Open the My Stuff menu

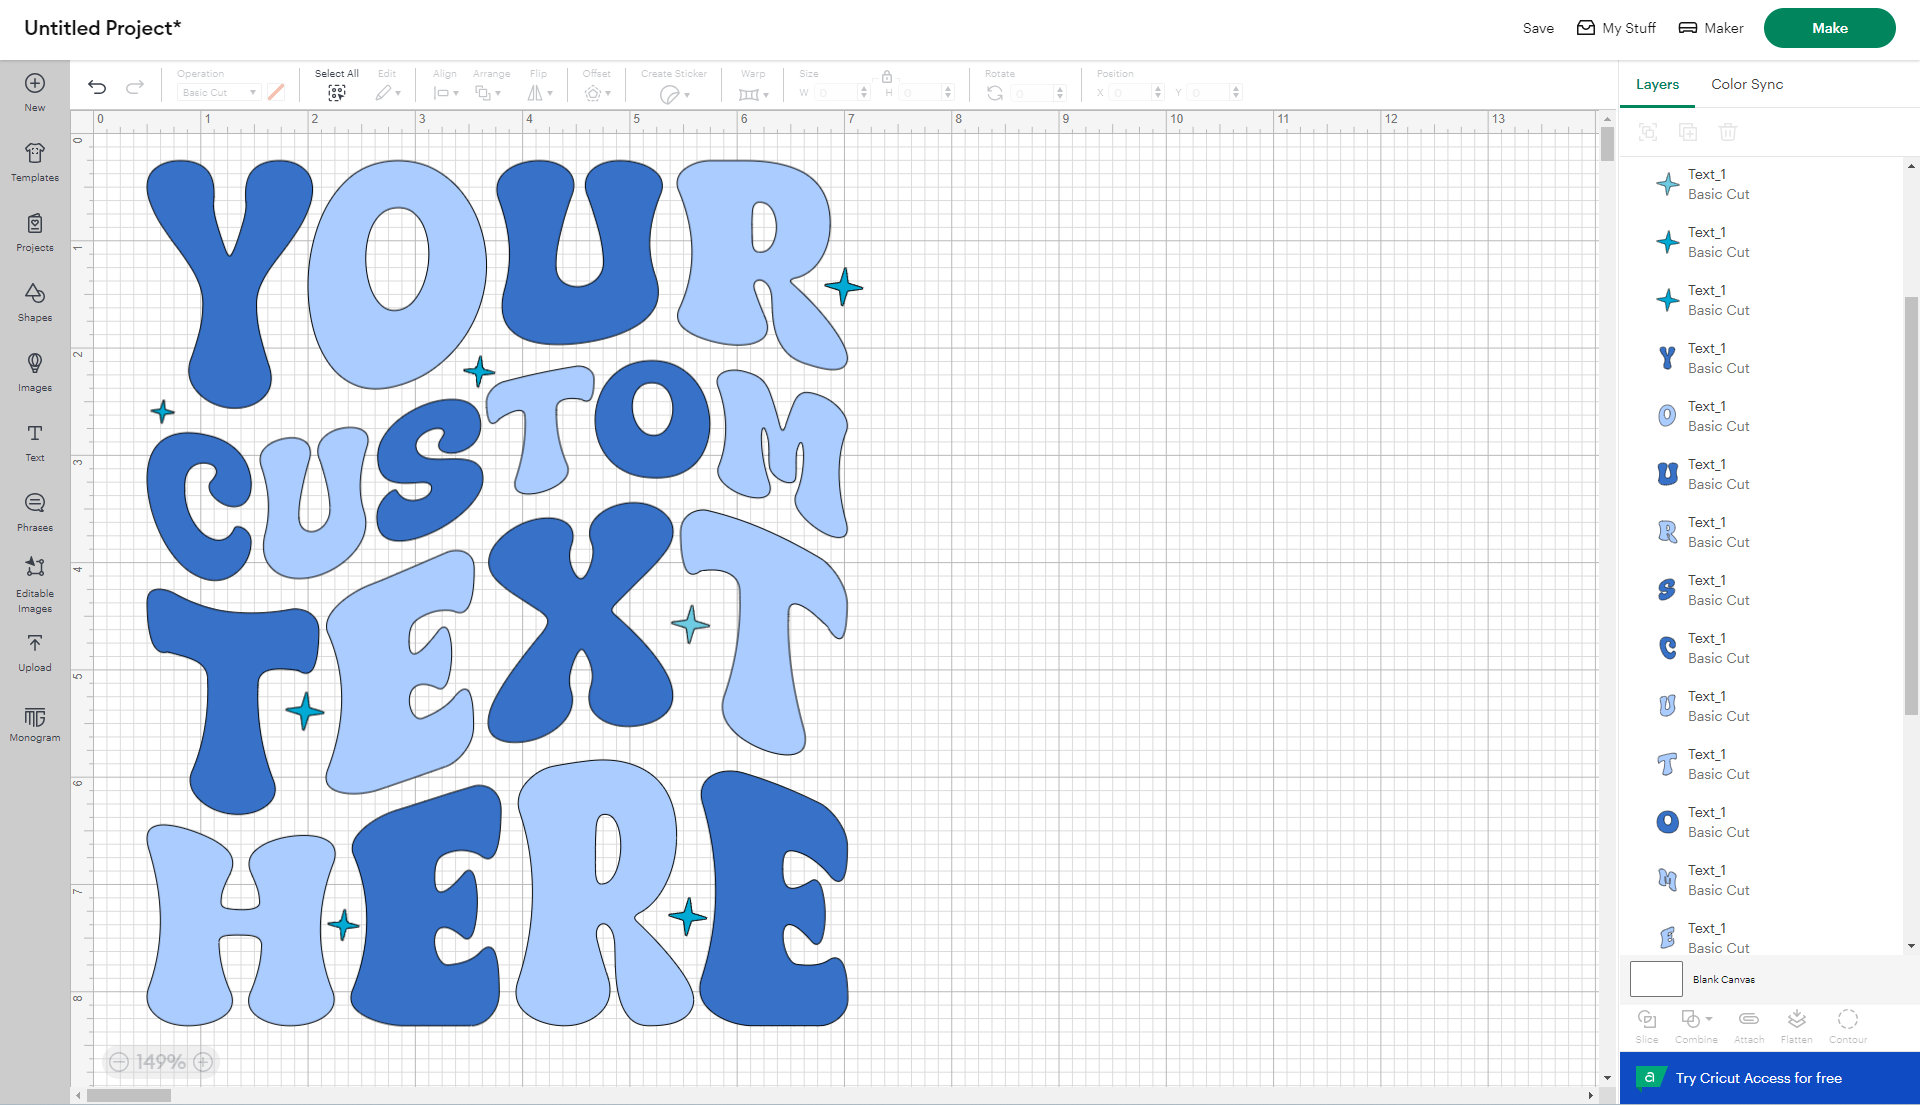tap(1615, 28)
